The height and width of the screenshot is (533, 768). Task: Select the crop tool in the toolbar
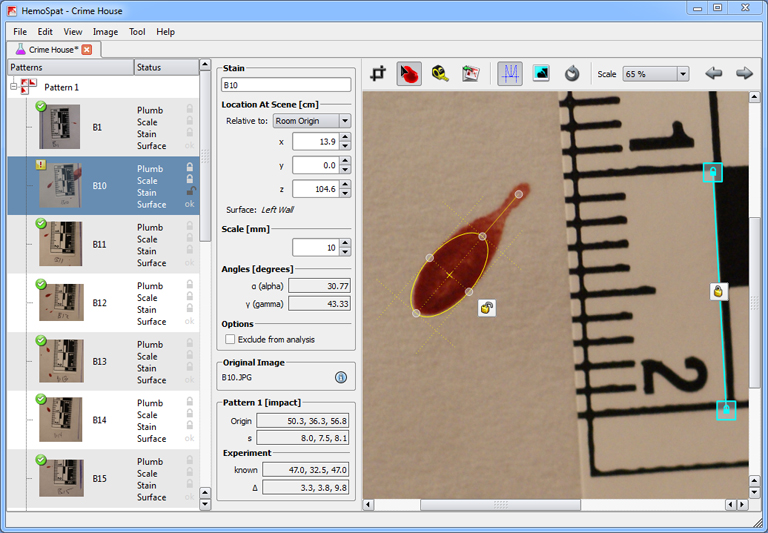click(378, 73)
